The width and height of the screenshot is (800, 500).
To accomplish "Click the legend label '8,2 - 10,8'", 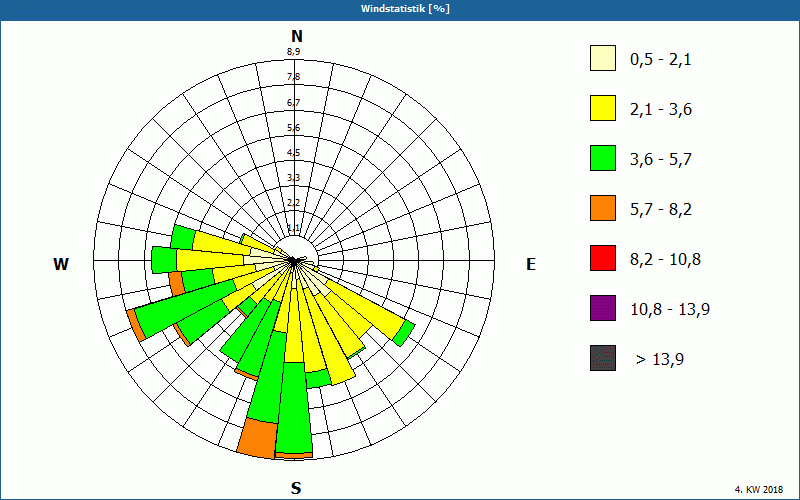I will point(665,260).
